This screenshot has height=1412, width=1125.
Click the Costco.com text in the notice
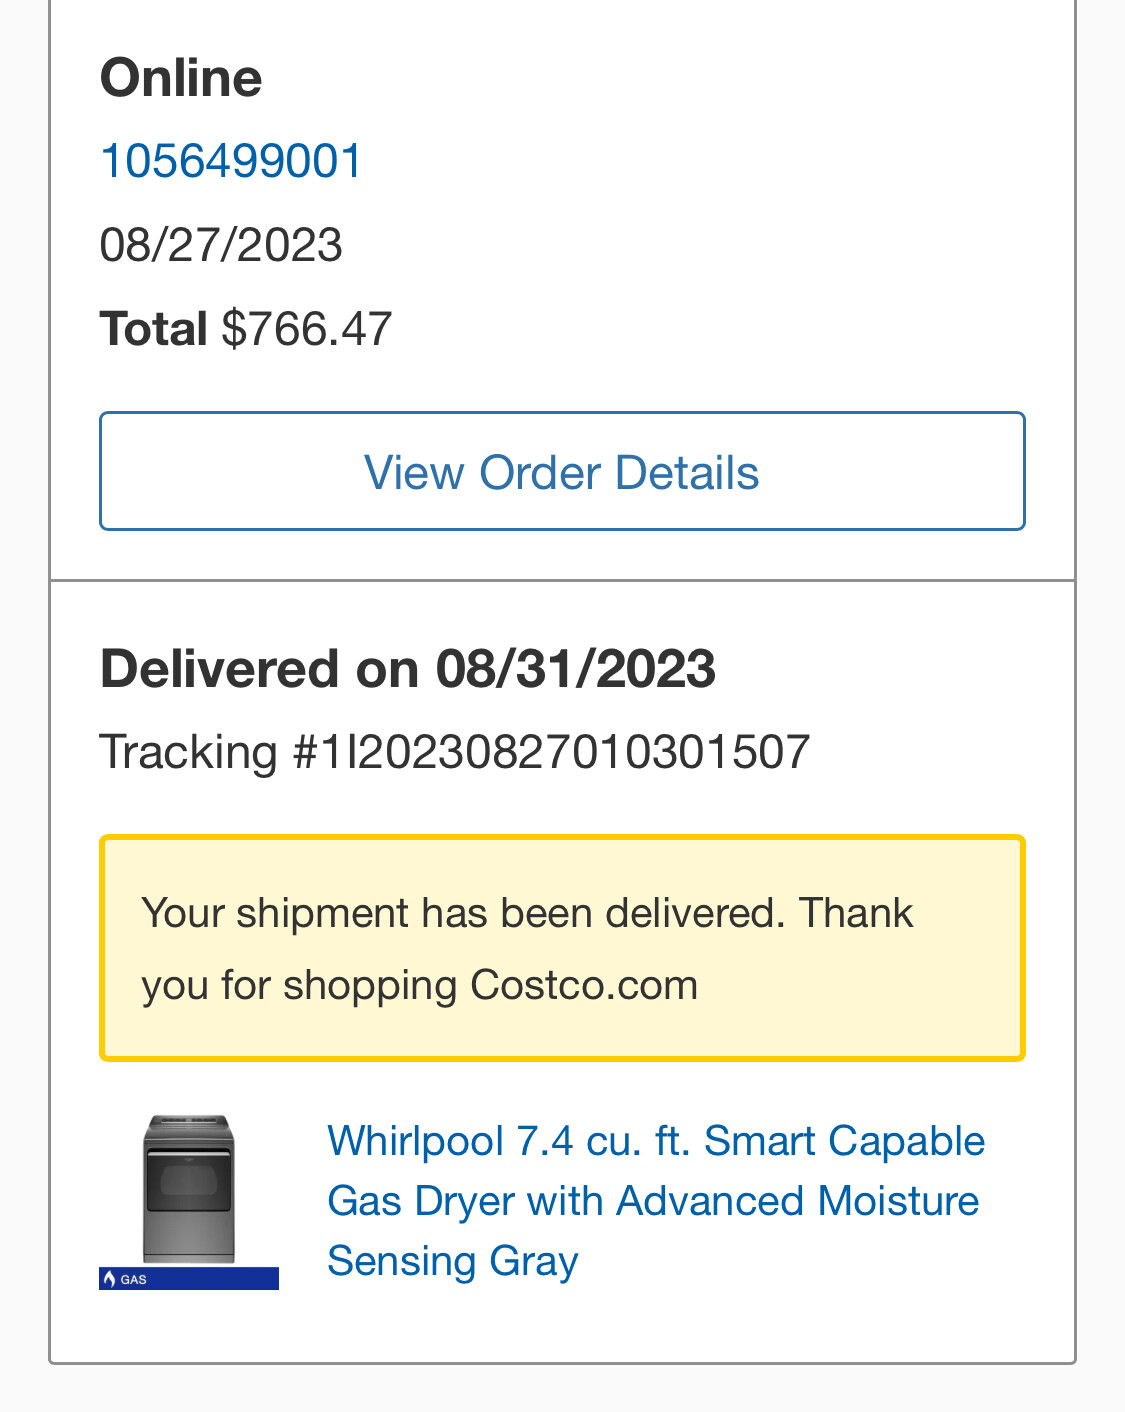coord(584,985)
